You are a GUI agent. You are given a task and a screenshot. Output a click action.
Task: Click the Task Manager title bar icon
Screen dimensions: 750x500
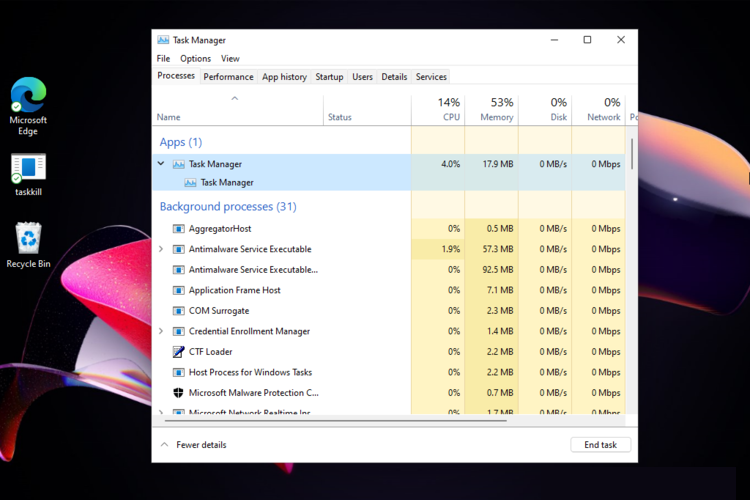(163, 40)
